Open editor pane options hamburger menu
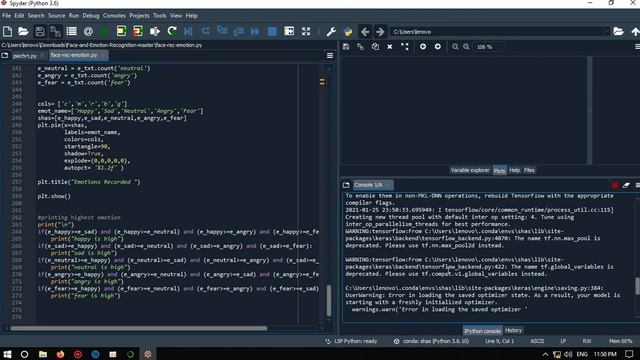 pos(330,56)
